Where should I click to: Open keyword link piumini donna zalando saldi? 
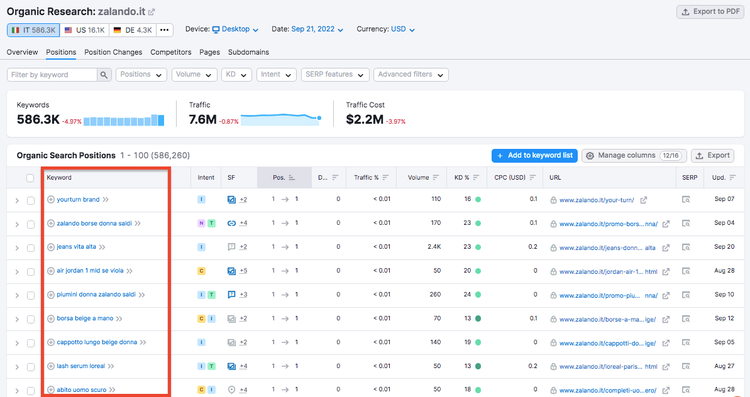tap(96, 295)
